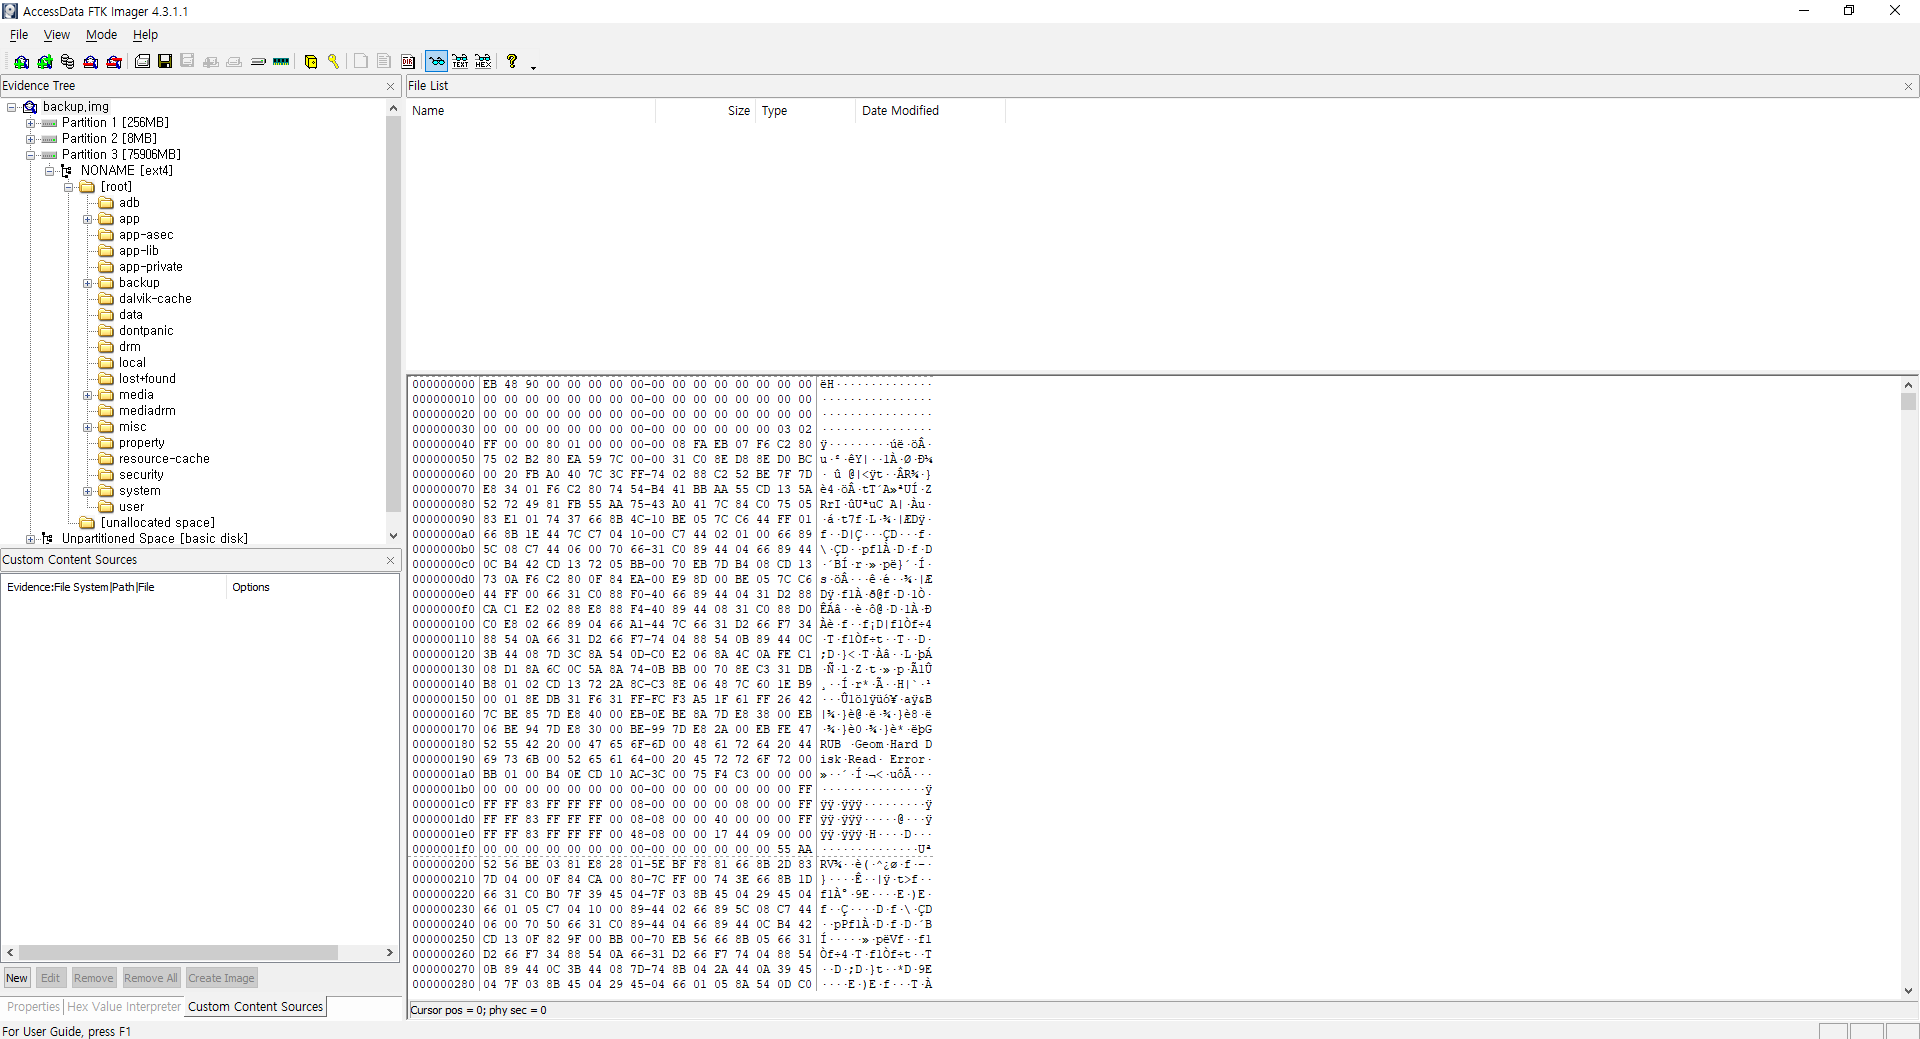Image resolution: width=1920 pixels, height=1039 pixels.
Task: Select the security folder
Action: pos(141,475)
